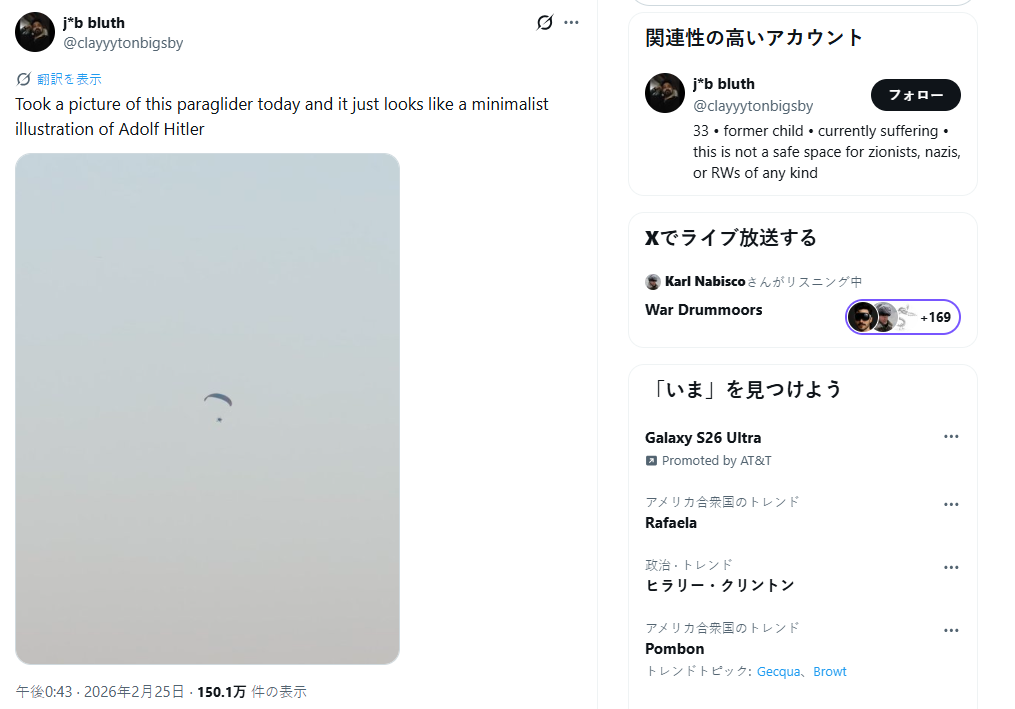1015x709 pixels.
Task: Click the tweet timestamp 午後0:43
Action: tap(44, 691)
